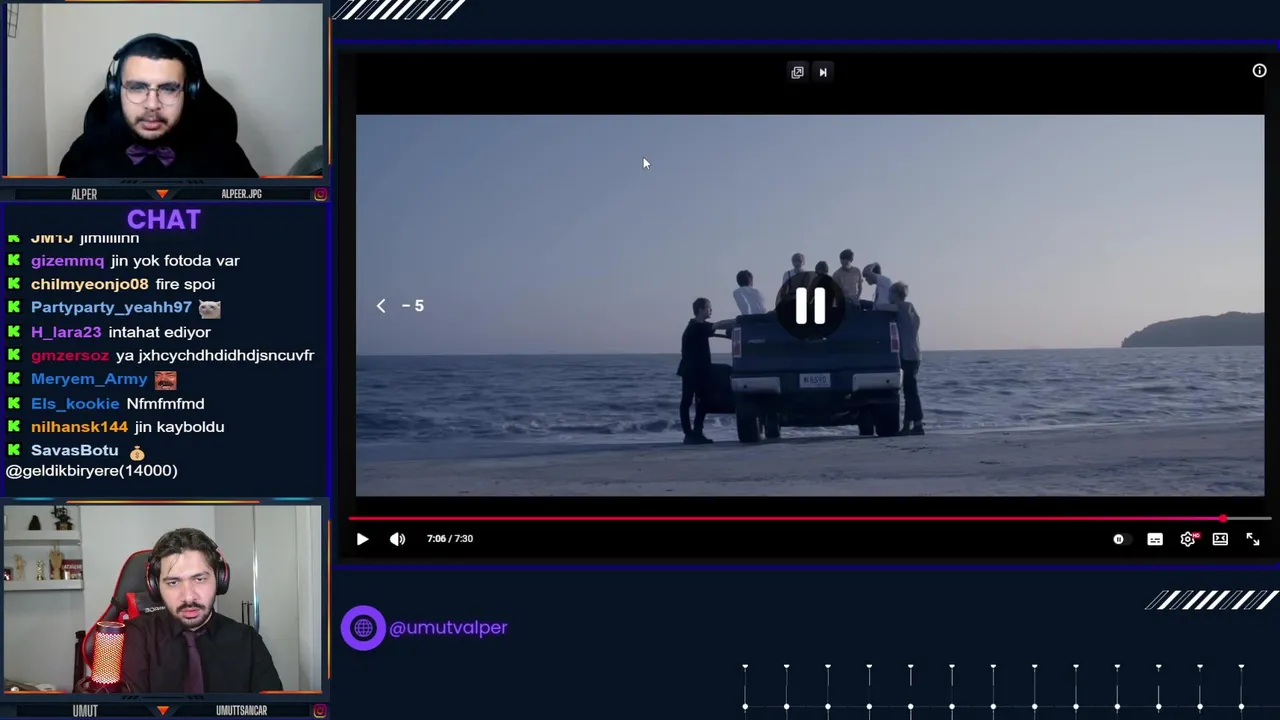Enter full screen mode
This screenshot has height=720, width=1280.
[x=1253, y=539]
